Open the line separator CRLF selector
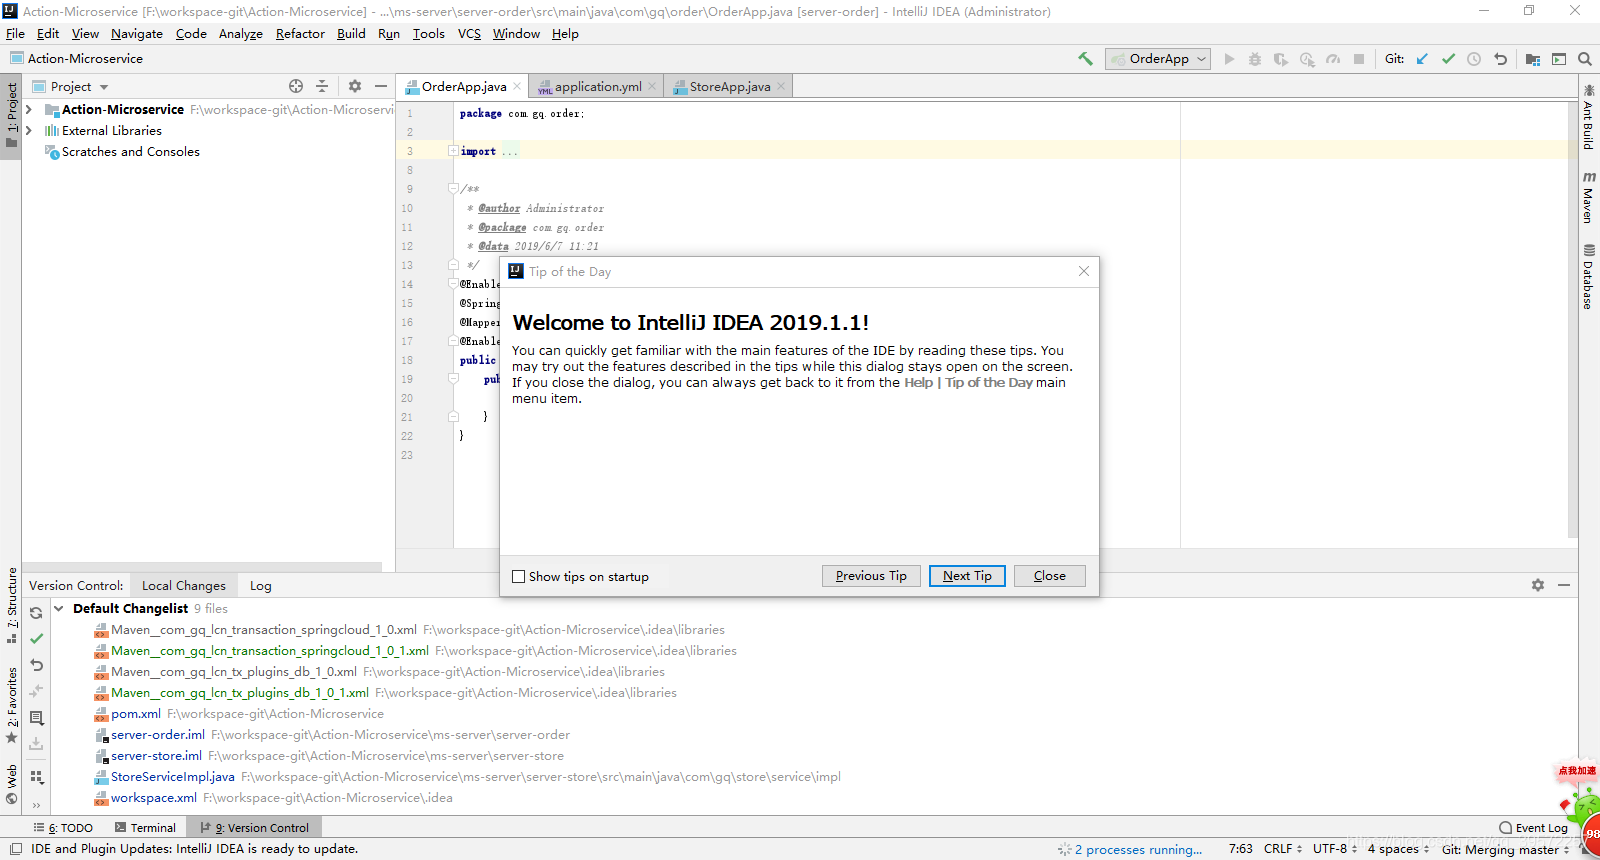The width and height of the screenshot is (1600, 860). click(x=1283, y=849)
